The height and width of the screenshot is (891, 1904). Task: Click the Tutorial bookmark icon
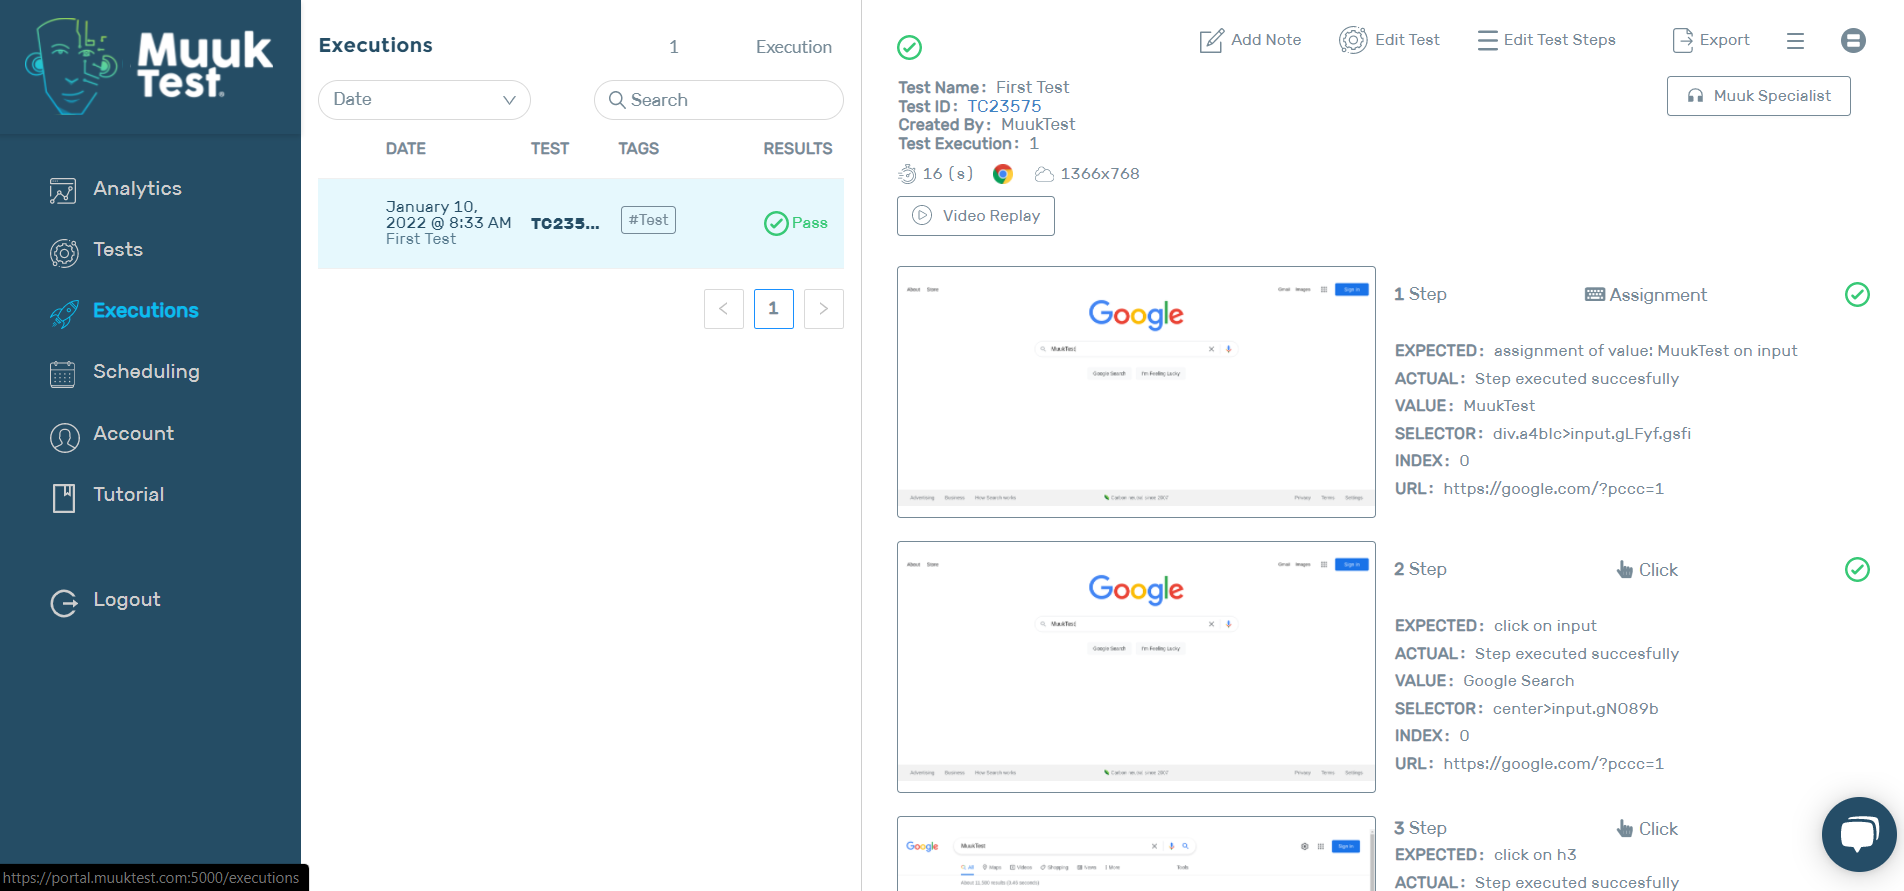coord(64,497)
